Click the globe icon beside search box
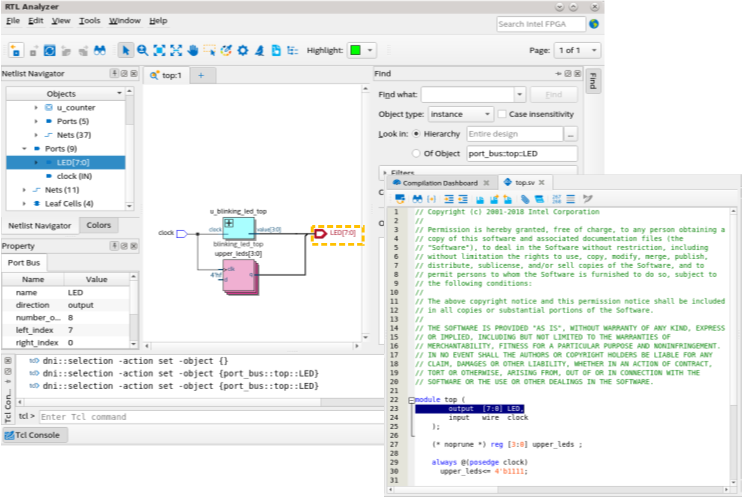The width and height of the screenshot is (742, 497). coord(594,24)
